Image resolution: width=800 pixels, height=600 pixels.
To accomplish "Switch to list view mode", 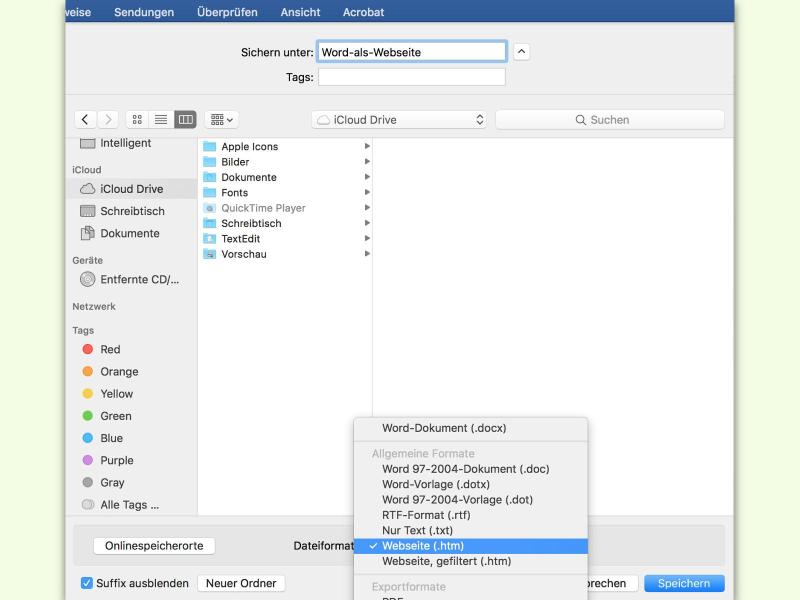I will point(161,120).
